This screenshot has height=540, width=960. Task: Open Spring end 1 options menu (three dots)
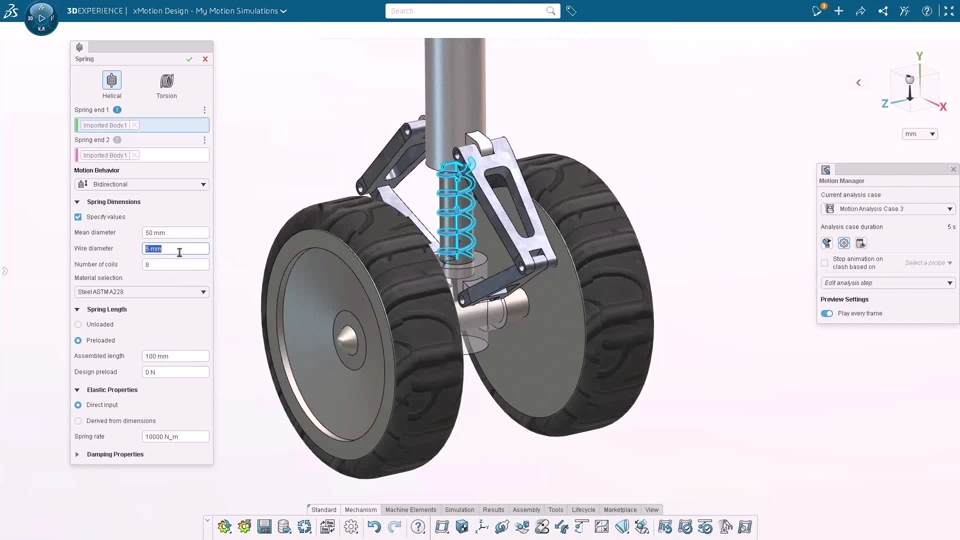[204, 110]
